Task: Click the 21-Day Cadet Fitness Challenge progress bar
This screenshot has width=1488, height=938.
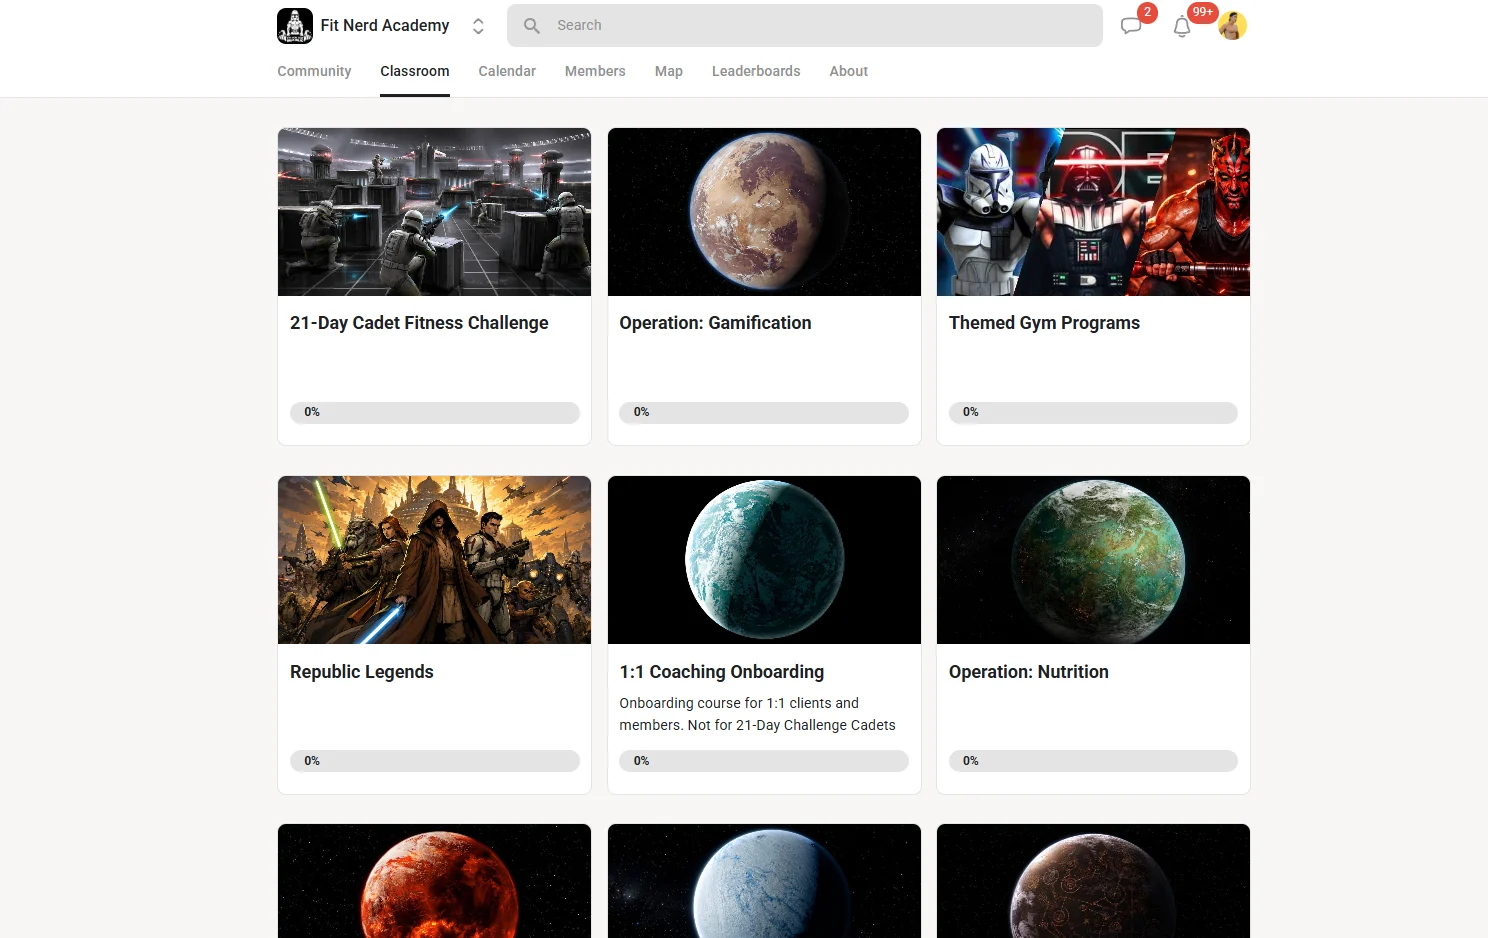Action: [x=434, y=412]
